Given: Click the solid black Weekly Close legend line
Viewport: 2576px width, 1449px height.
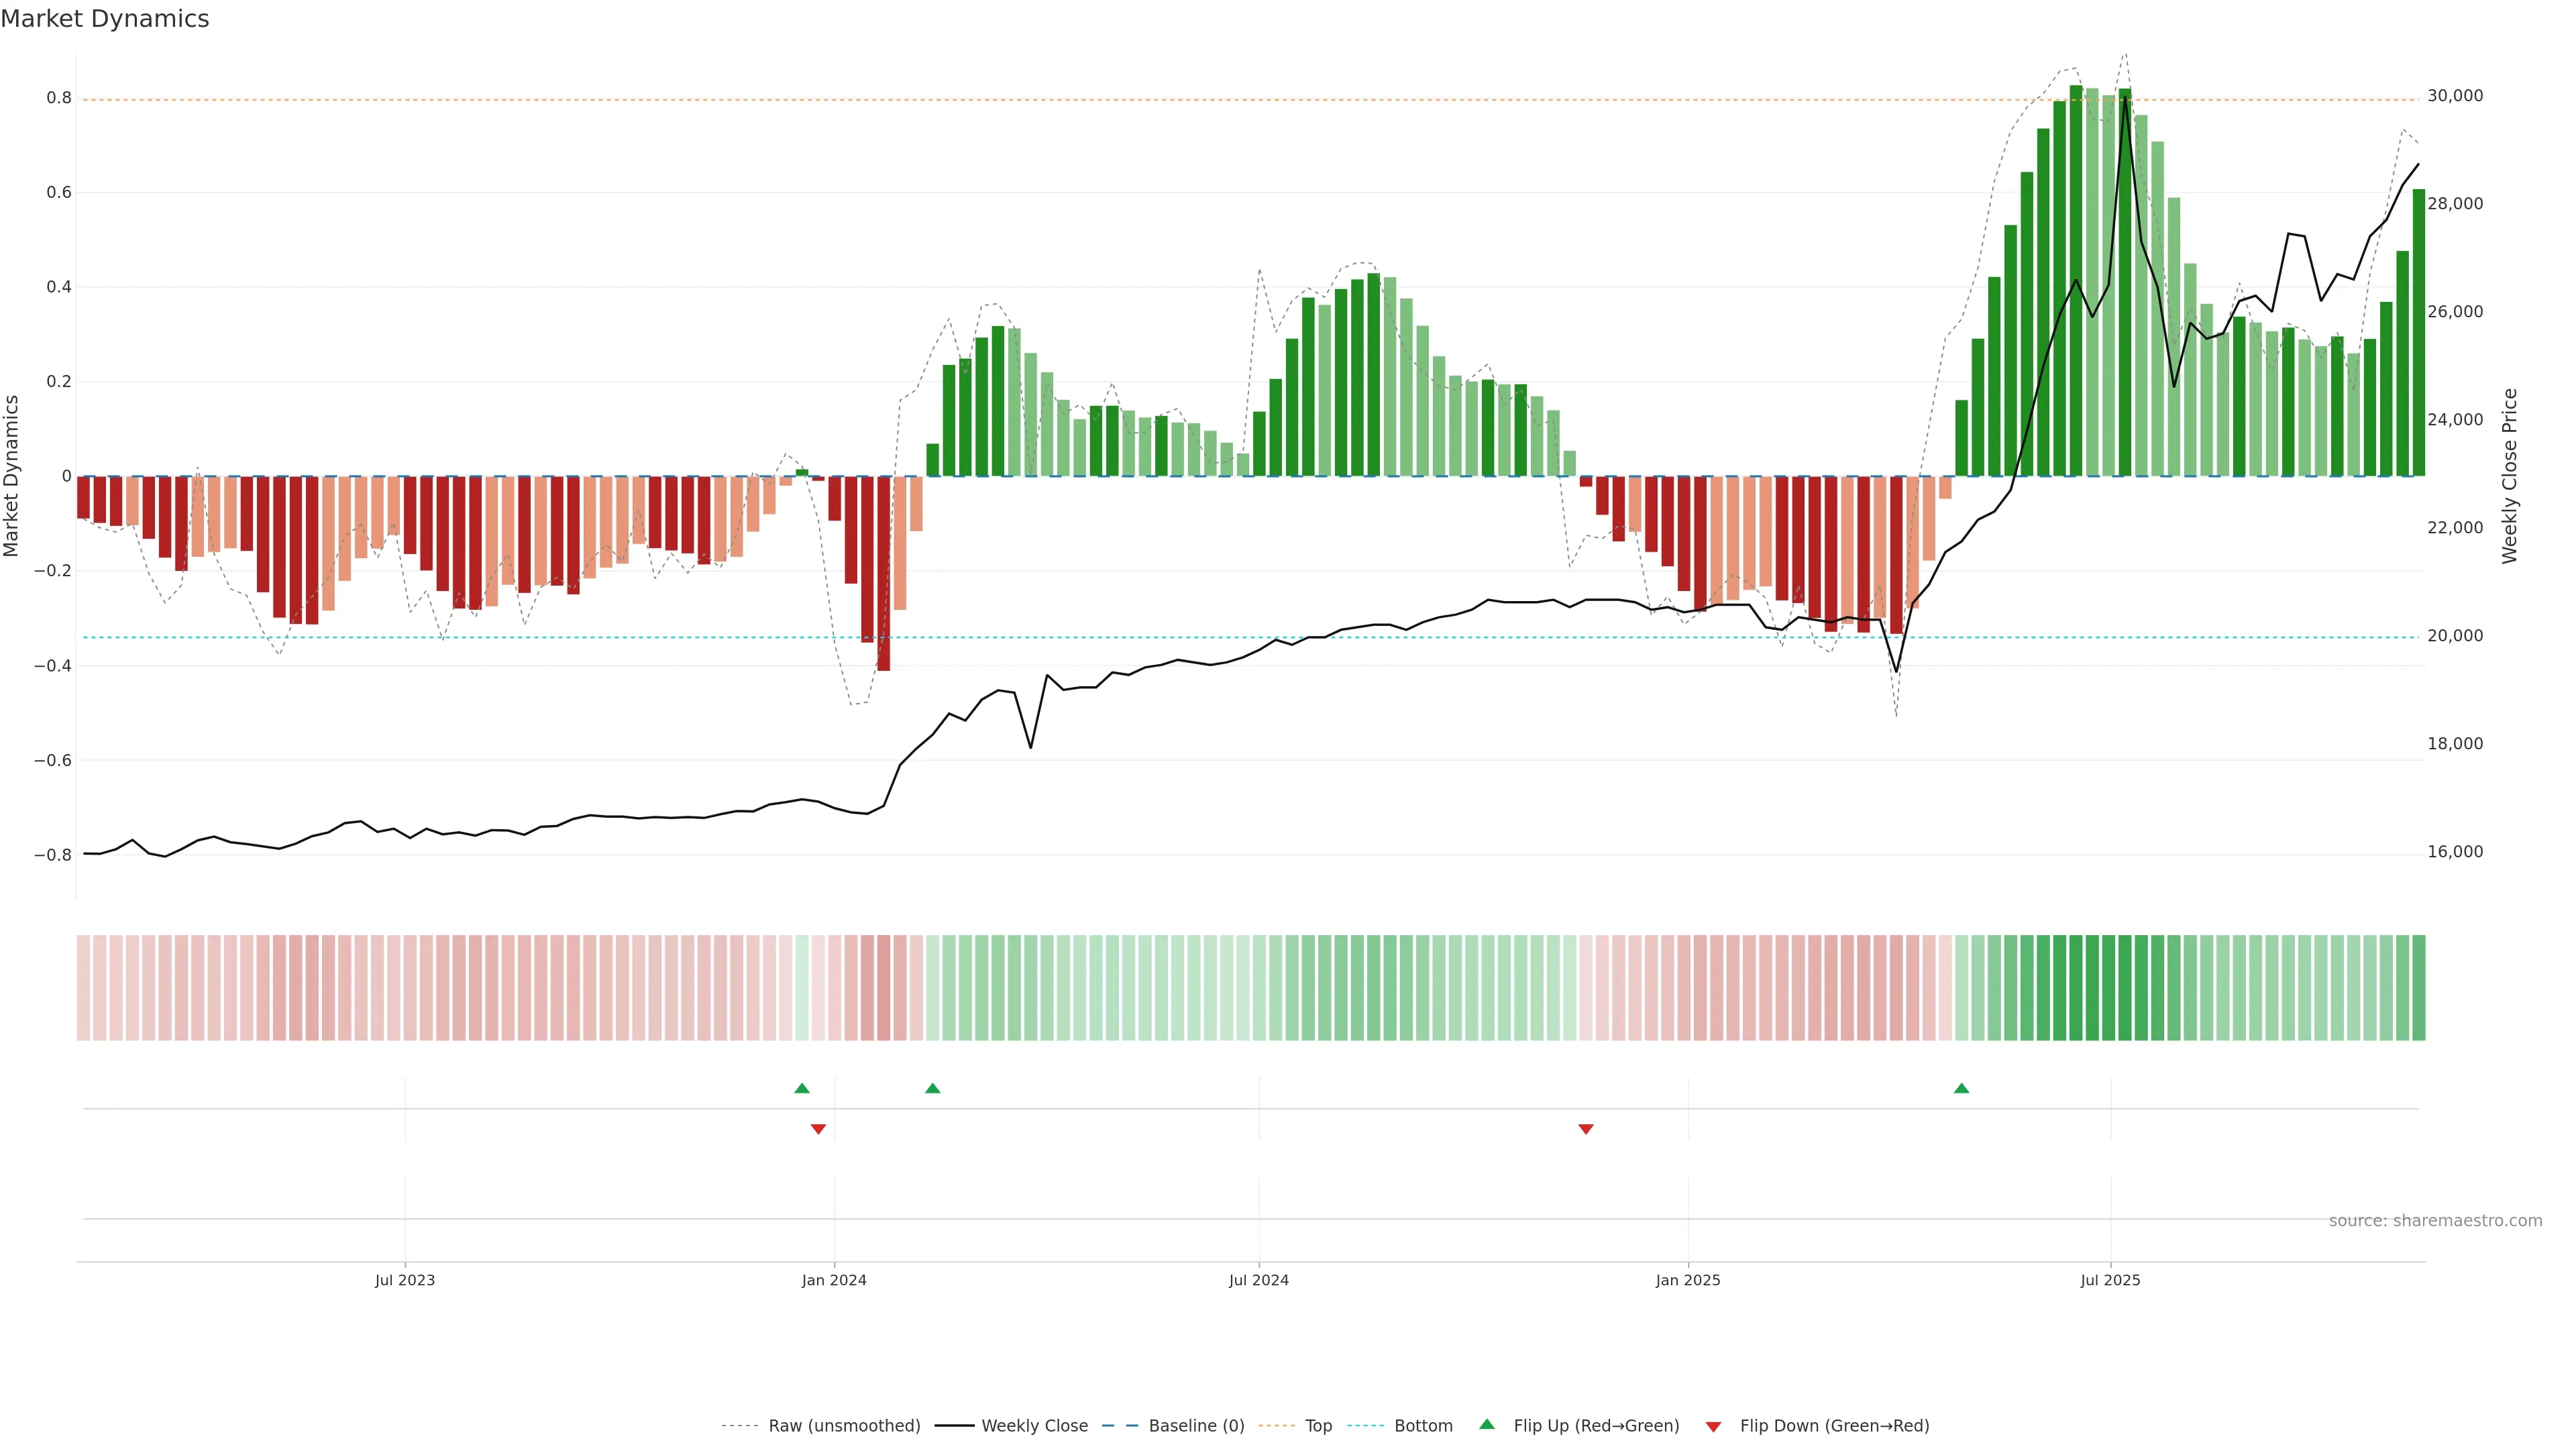Looking at the screenshot, I should coord(954,1426).
